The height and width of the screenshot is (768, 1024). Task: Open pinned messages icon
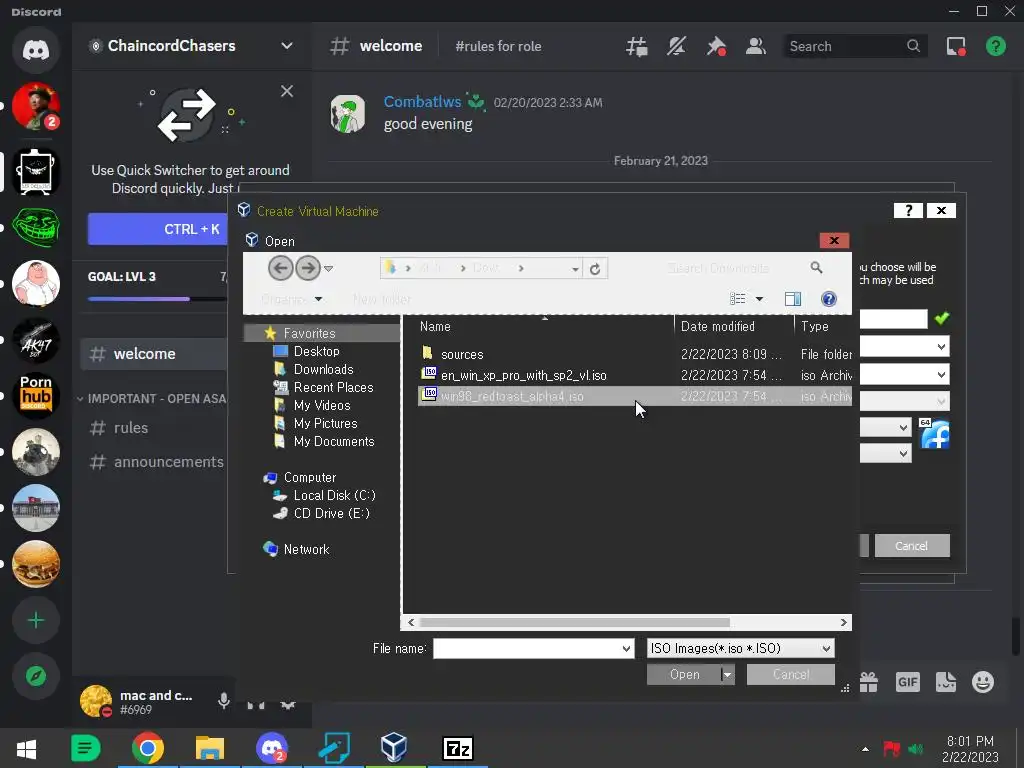point(716,46)
